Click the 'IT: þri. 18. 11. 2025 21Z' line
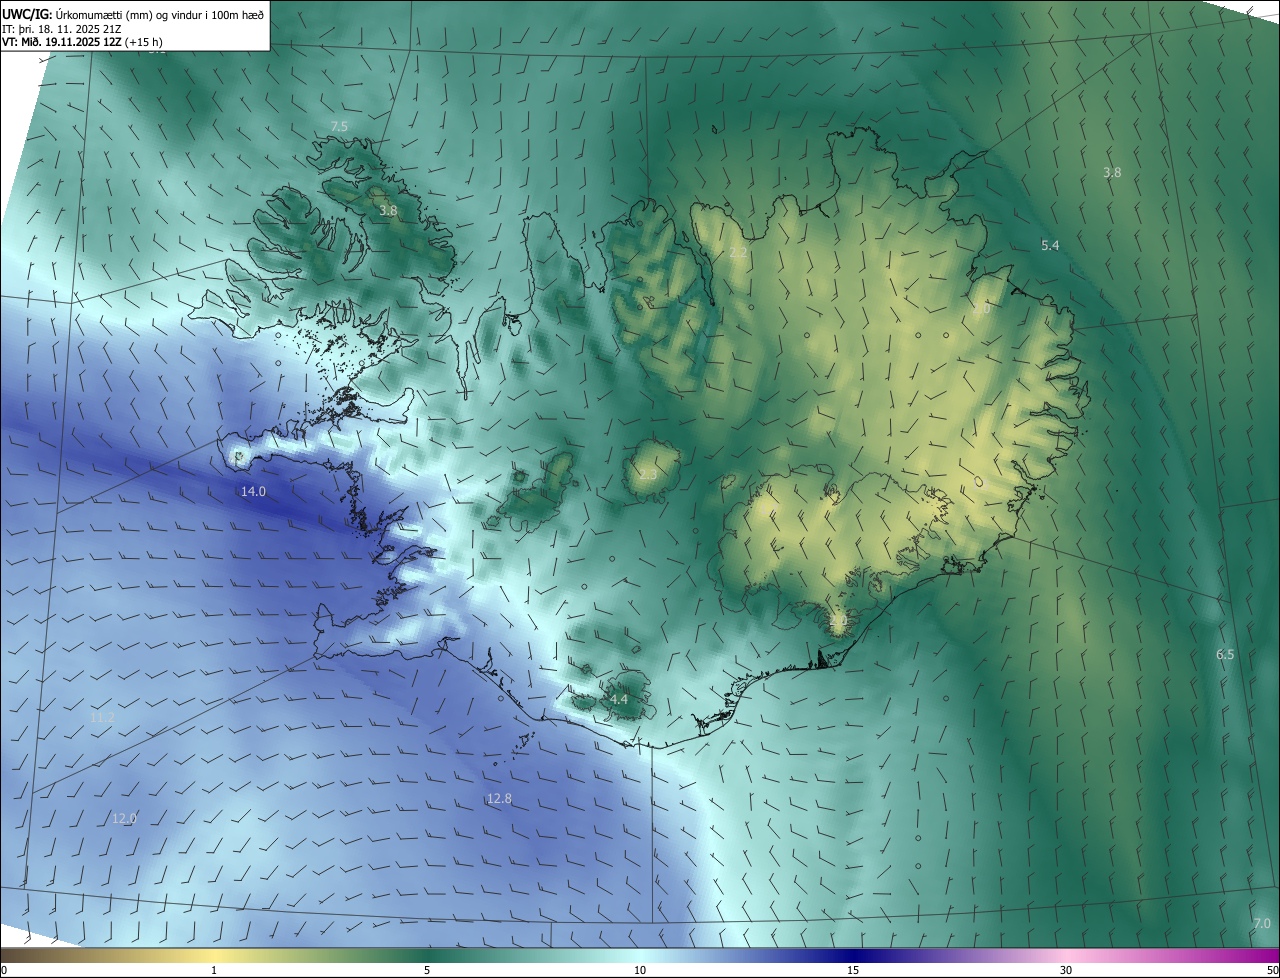The height and width of the screenshot is (978, 1280). 61,29
